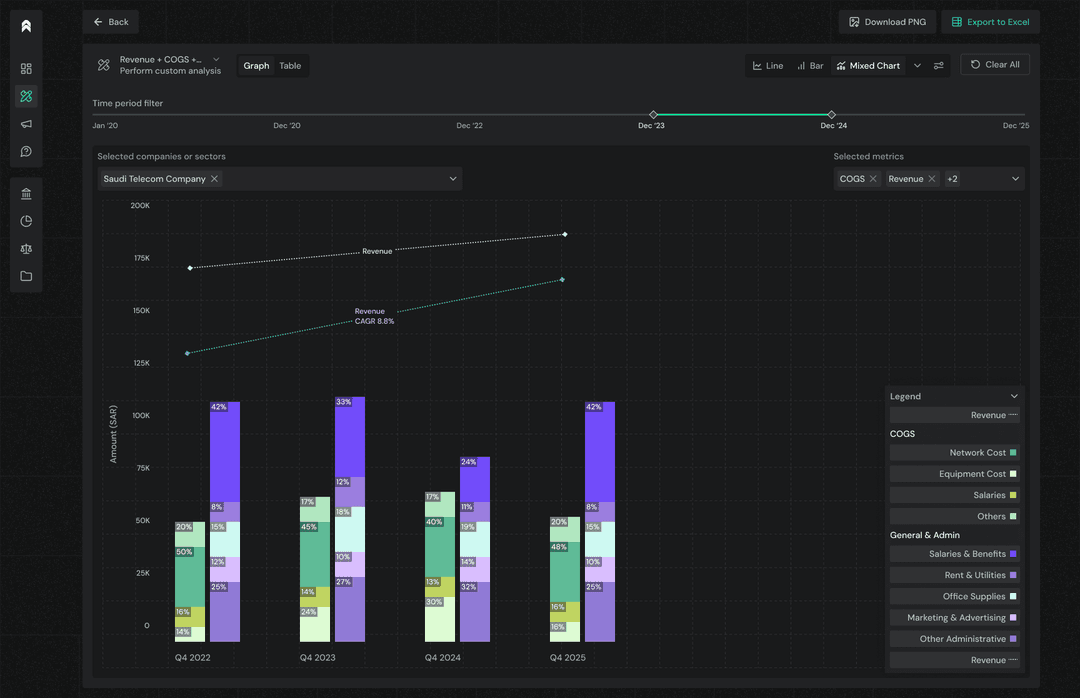
Task: Switch to the Table tab
Action: [290, 66]
